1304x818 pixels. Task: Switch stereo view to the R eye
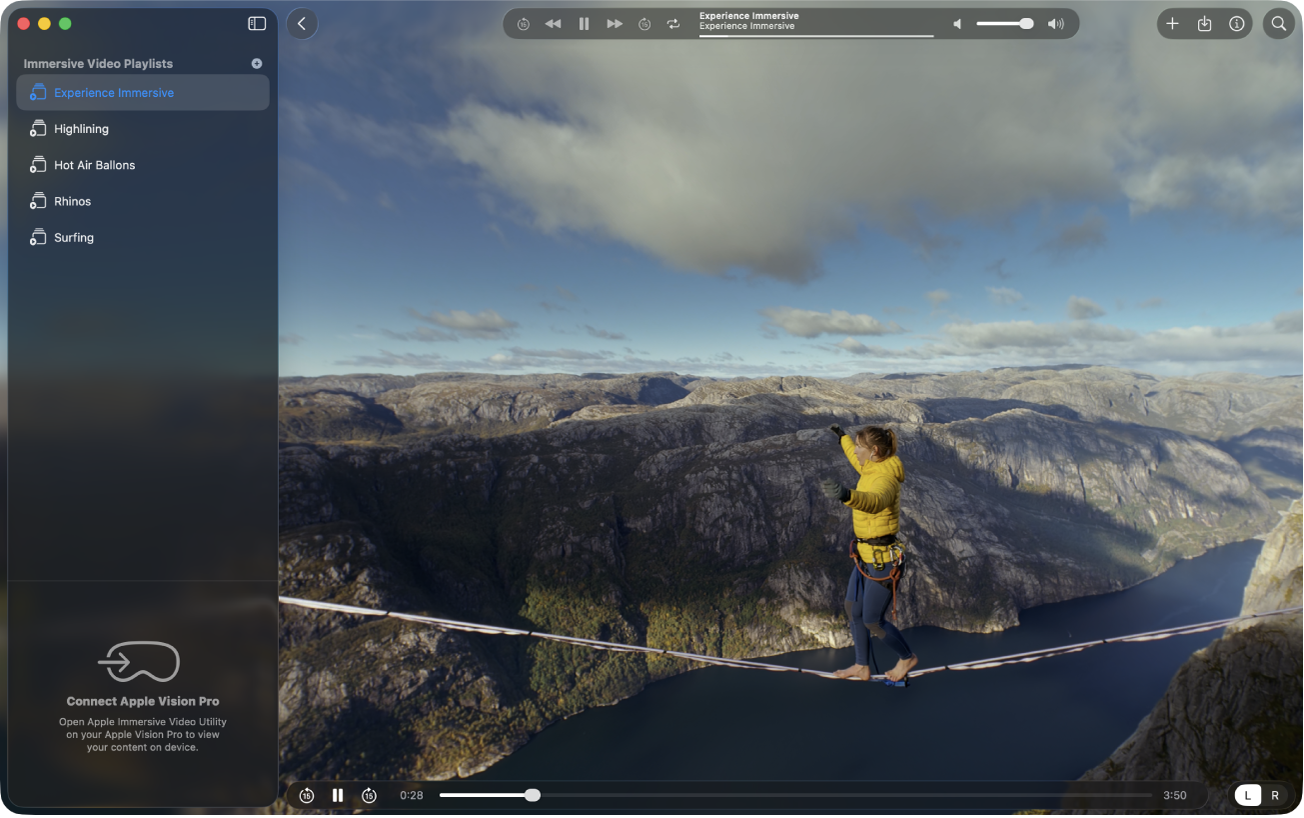(1275, 795)
